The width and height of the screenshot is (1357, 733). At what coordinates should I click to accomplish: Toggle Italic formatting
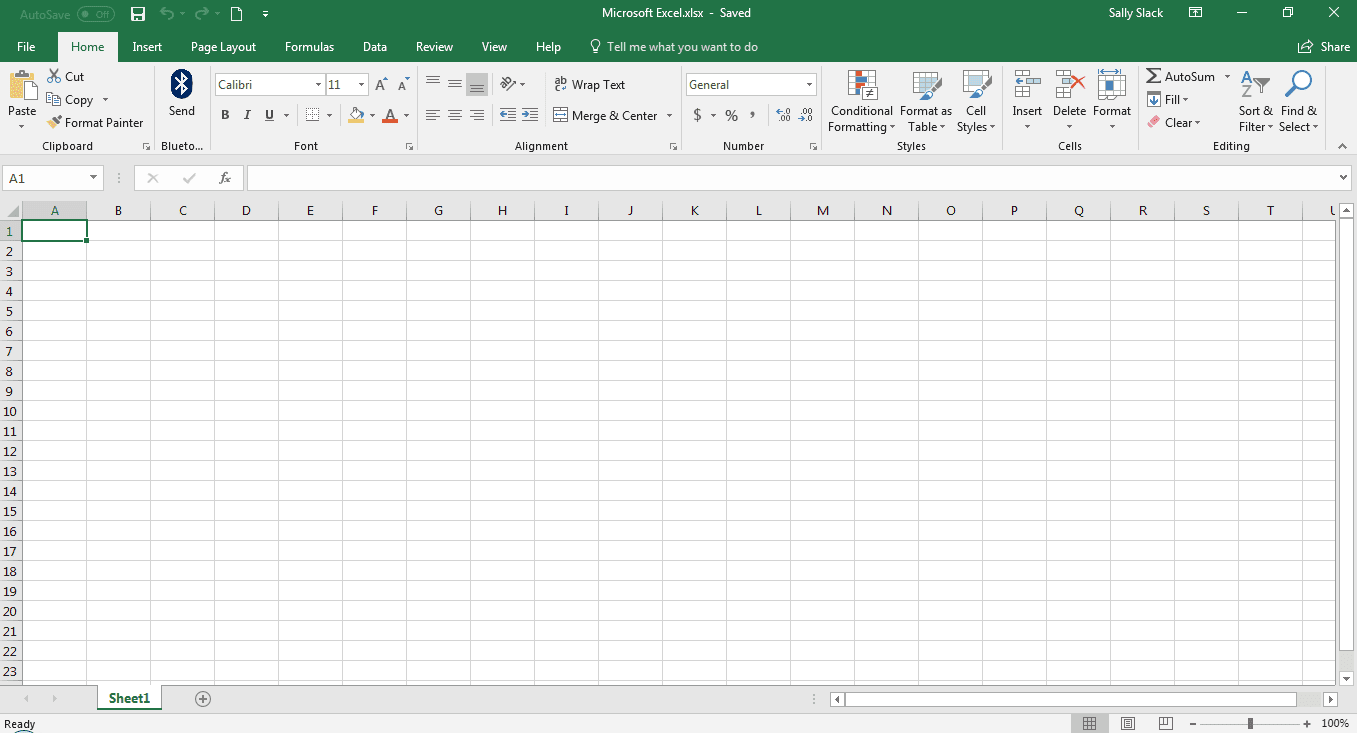pos(247,115)
